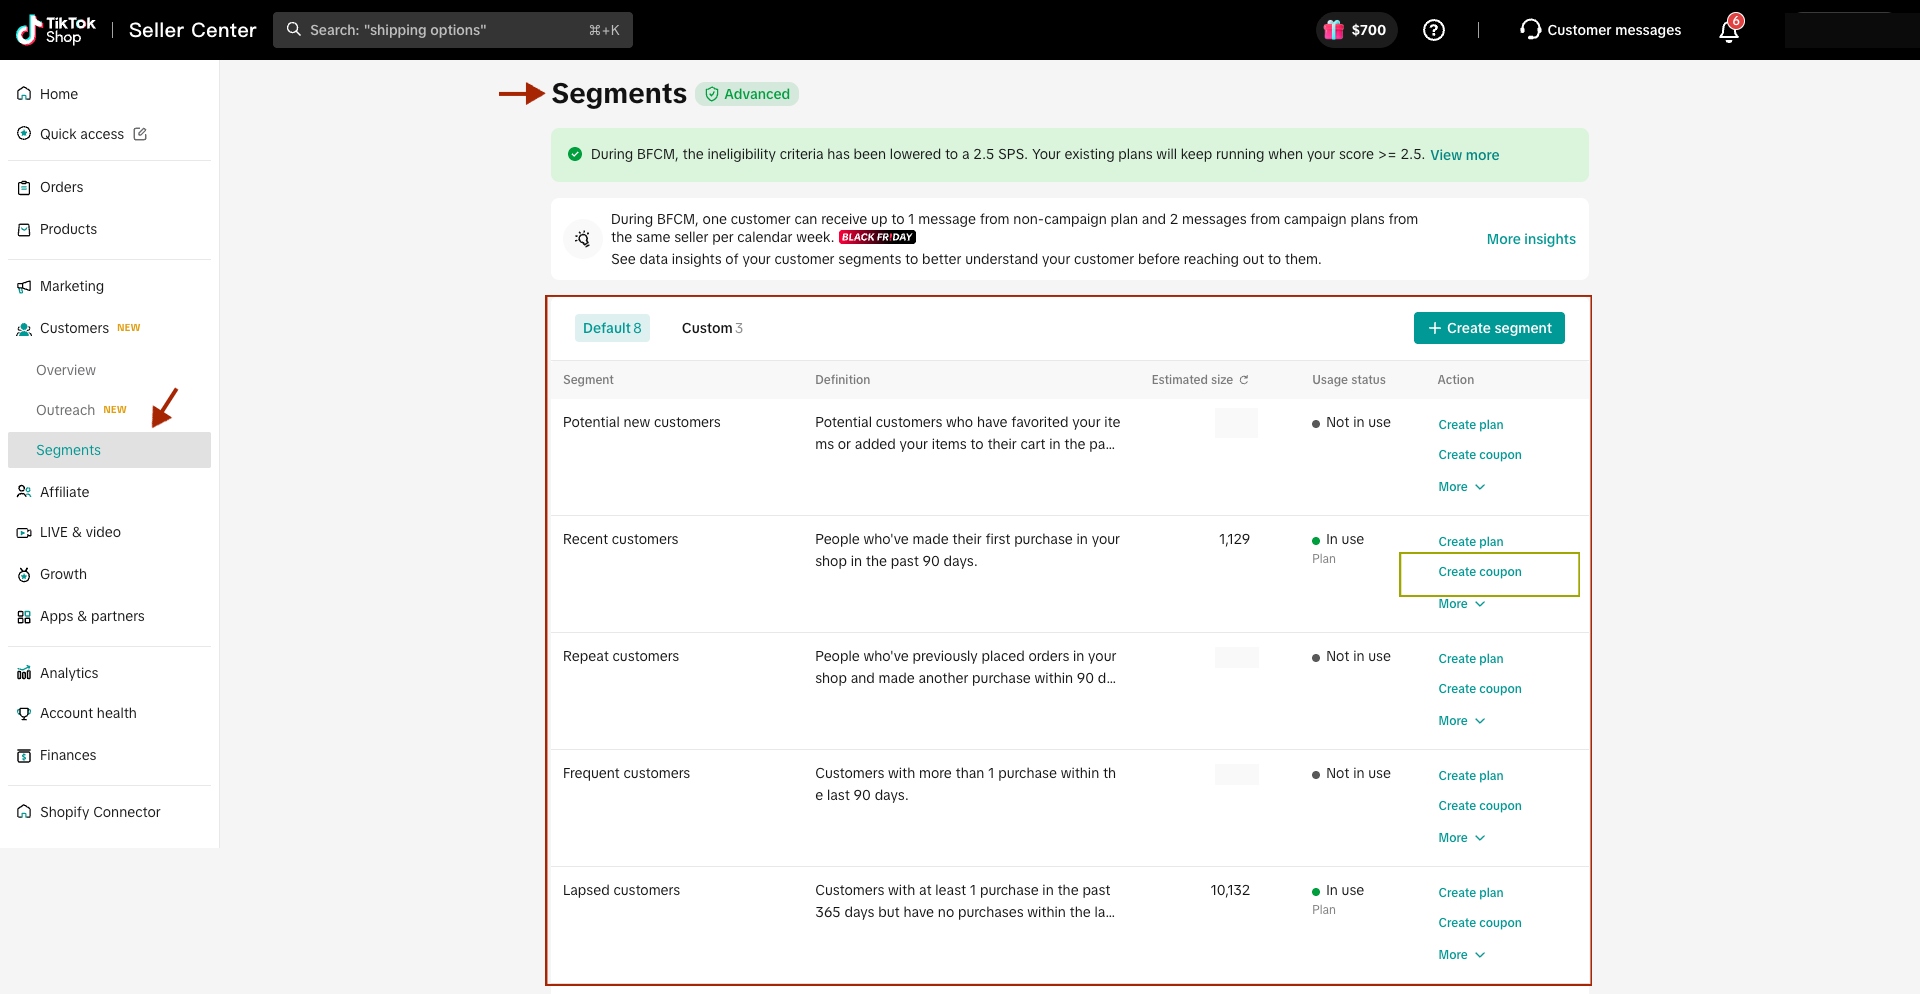
Task: Open the View more link in banner
Action: tap(1464, 155)
